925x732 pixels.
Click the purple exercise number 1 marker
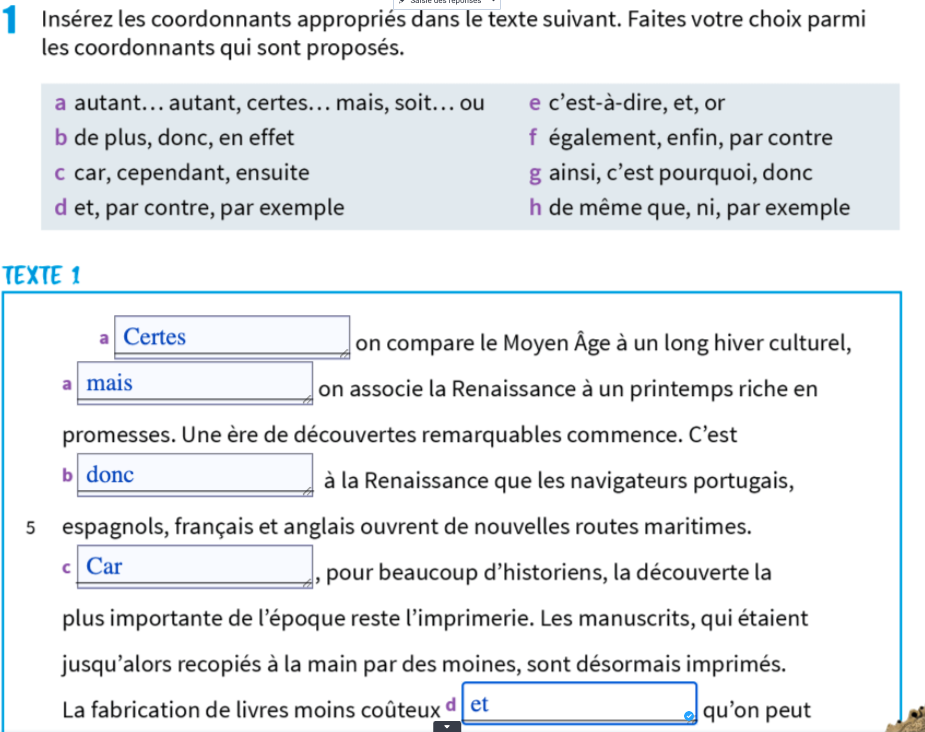click(x=10, y=20)
